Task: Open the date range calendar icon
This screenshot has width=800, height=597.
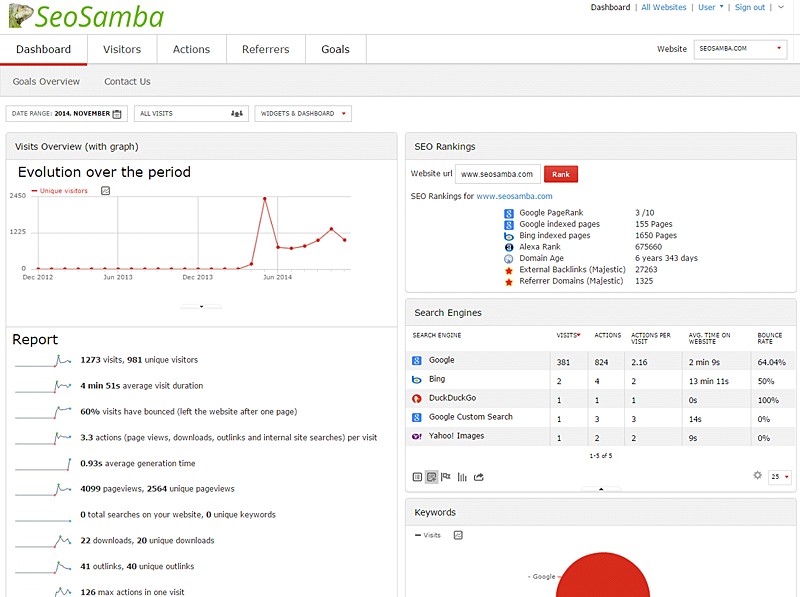Action: click(117, 114)
